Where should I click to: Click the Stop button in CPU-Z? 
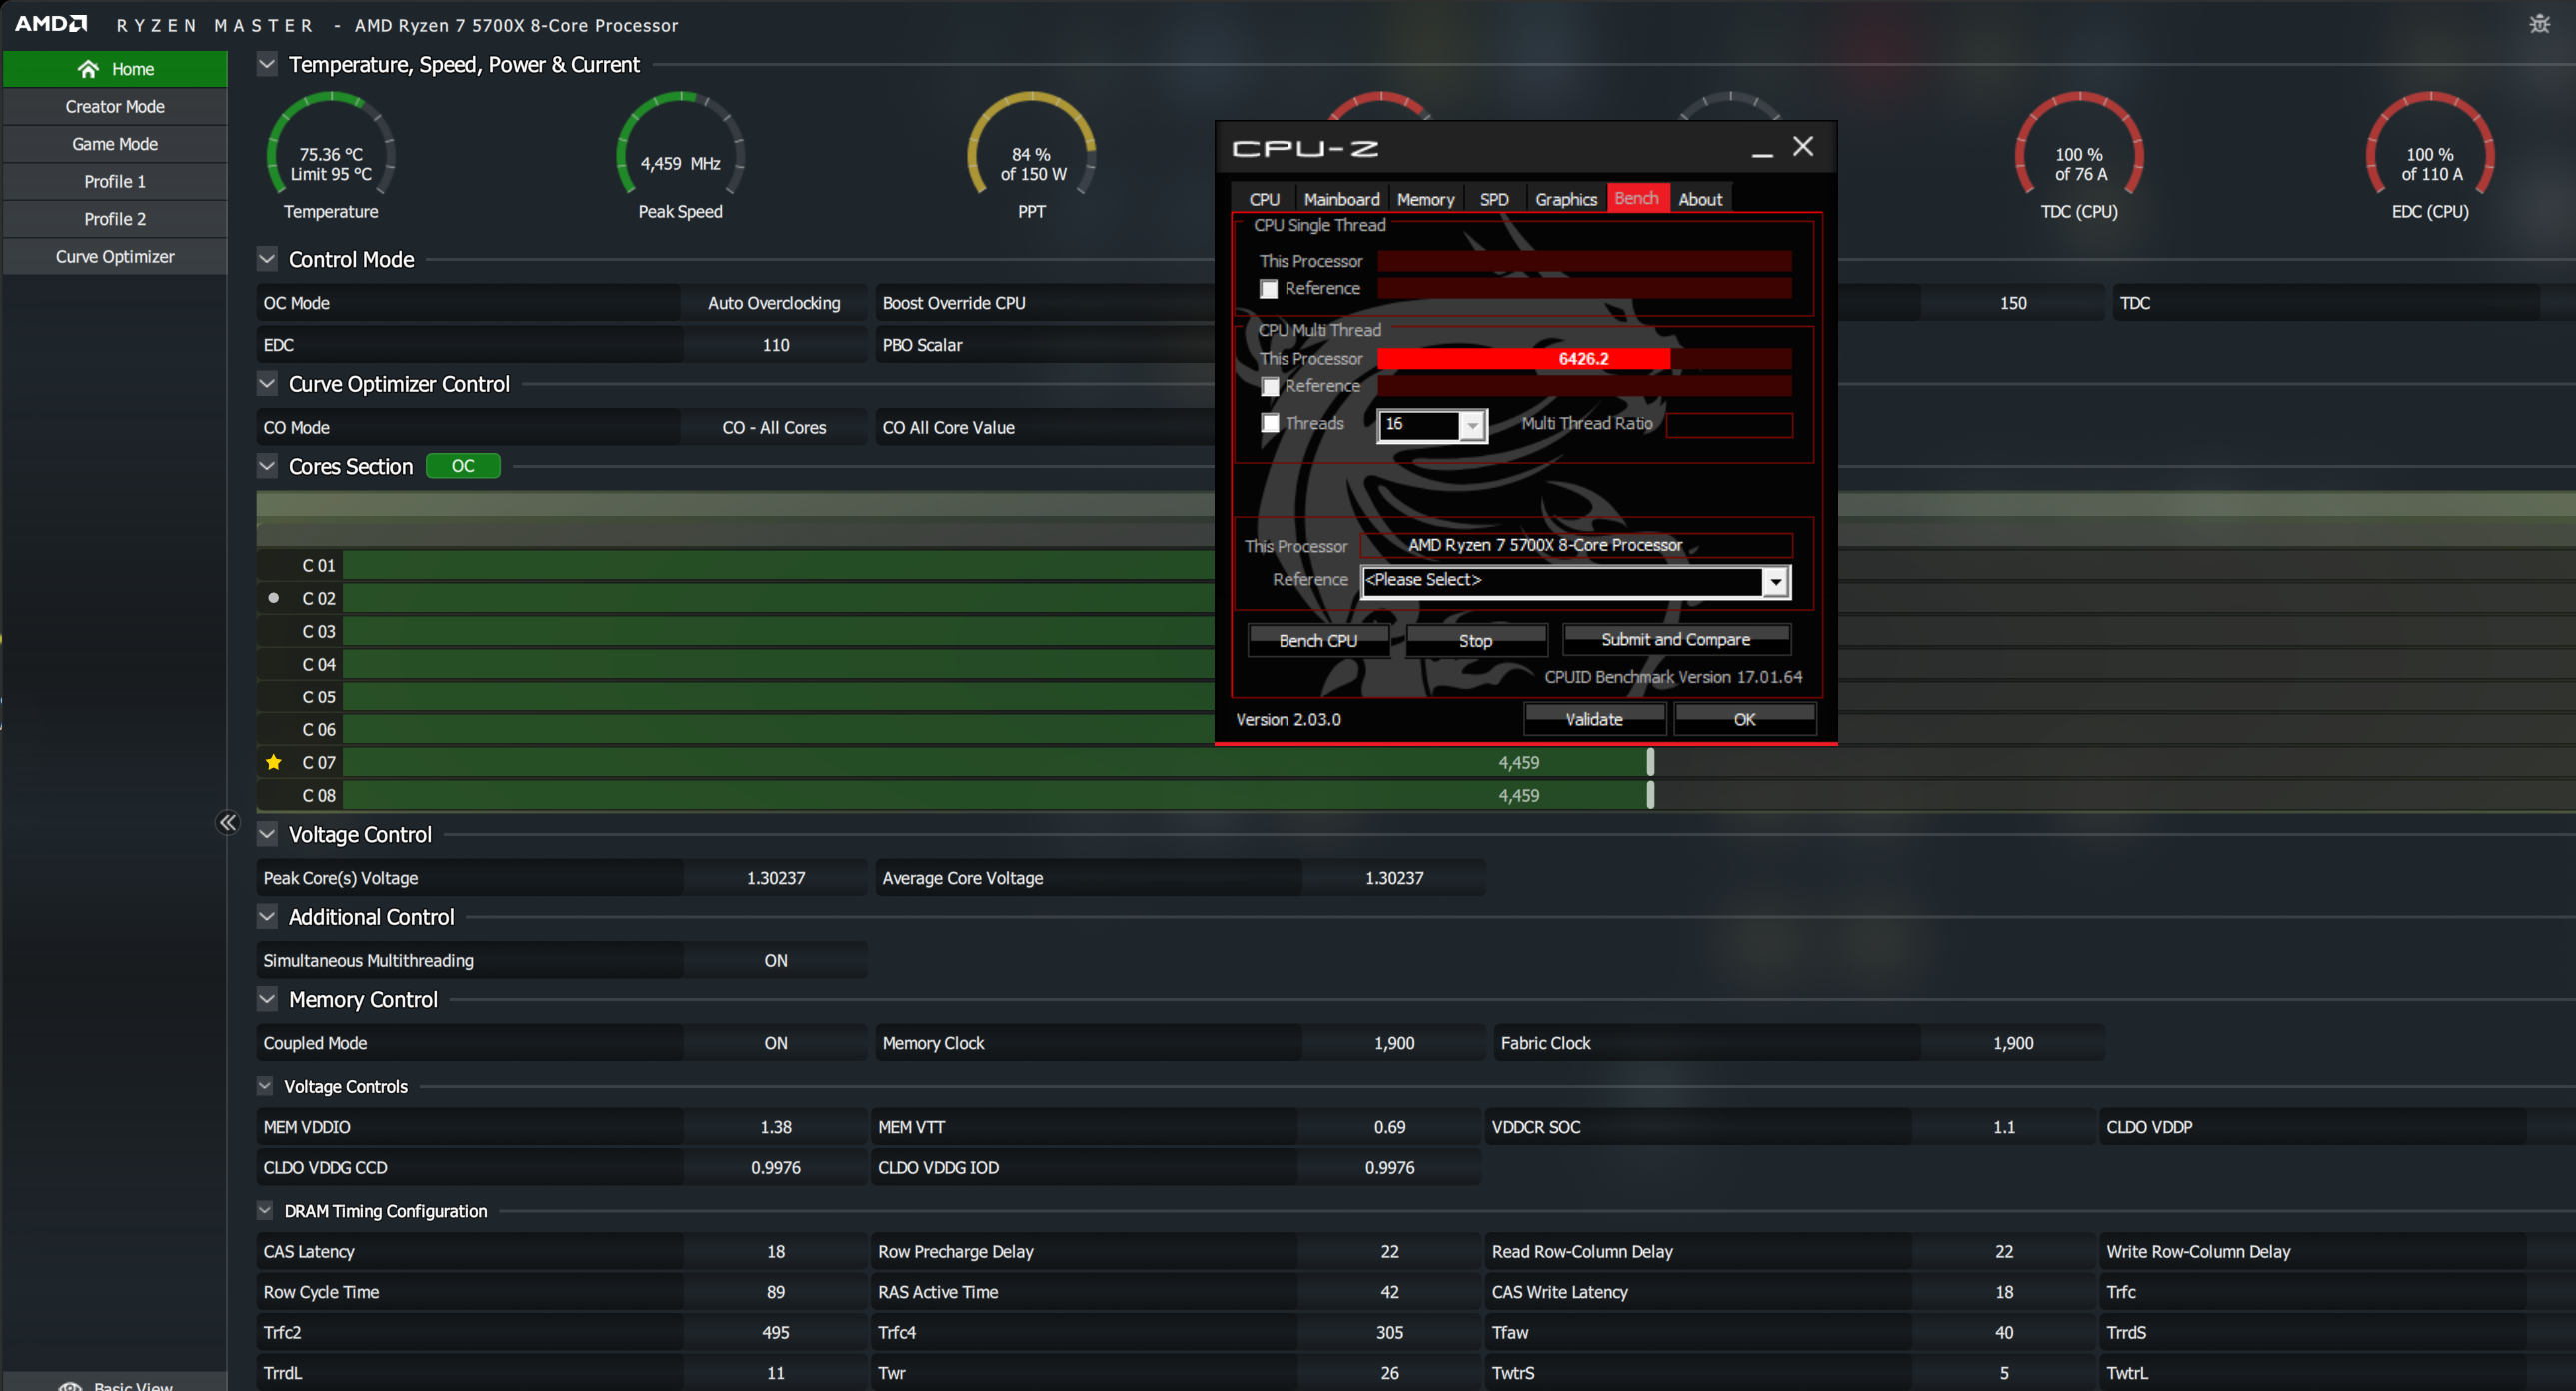click(1476, 640)
